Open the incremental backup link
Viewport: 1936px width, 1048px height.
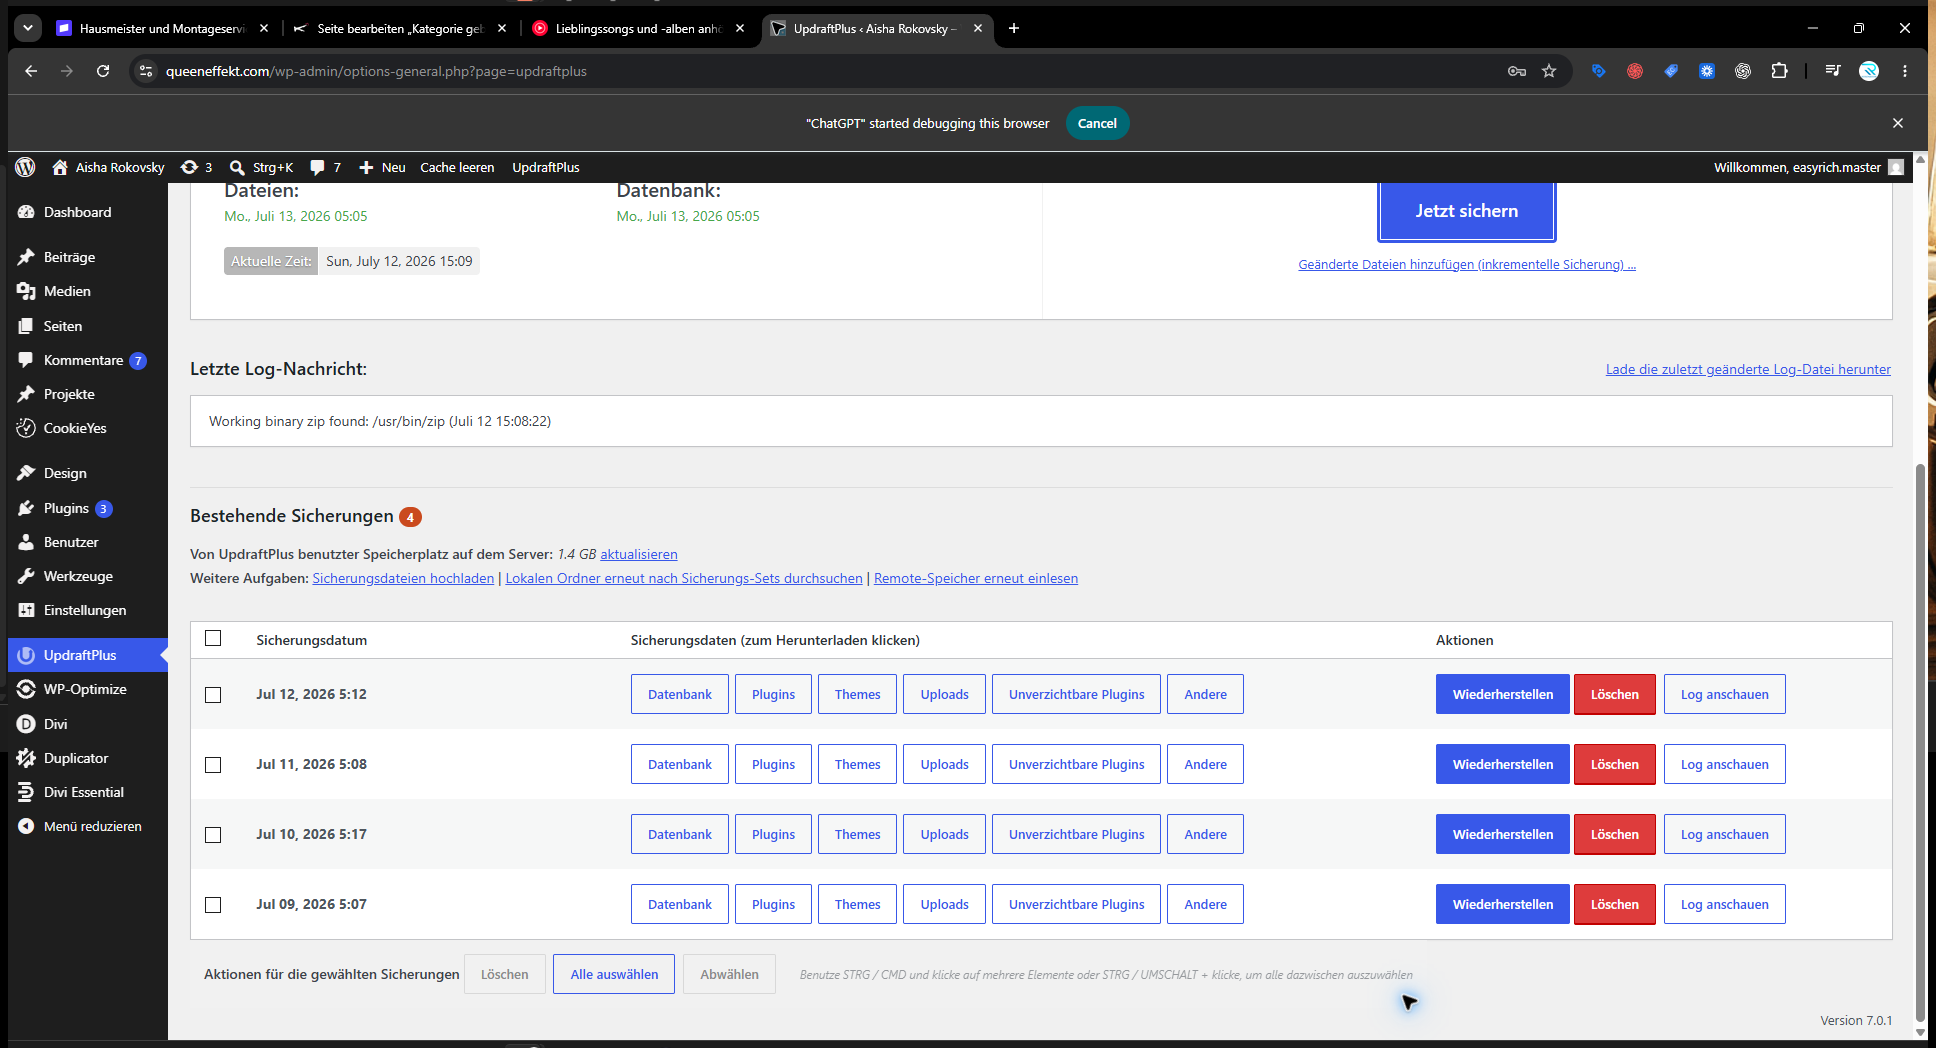pos(1466,264)
